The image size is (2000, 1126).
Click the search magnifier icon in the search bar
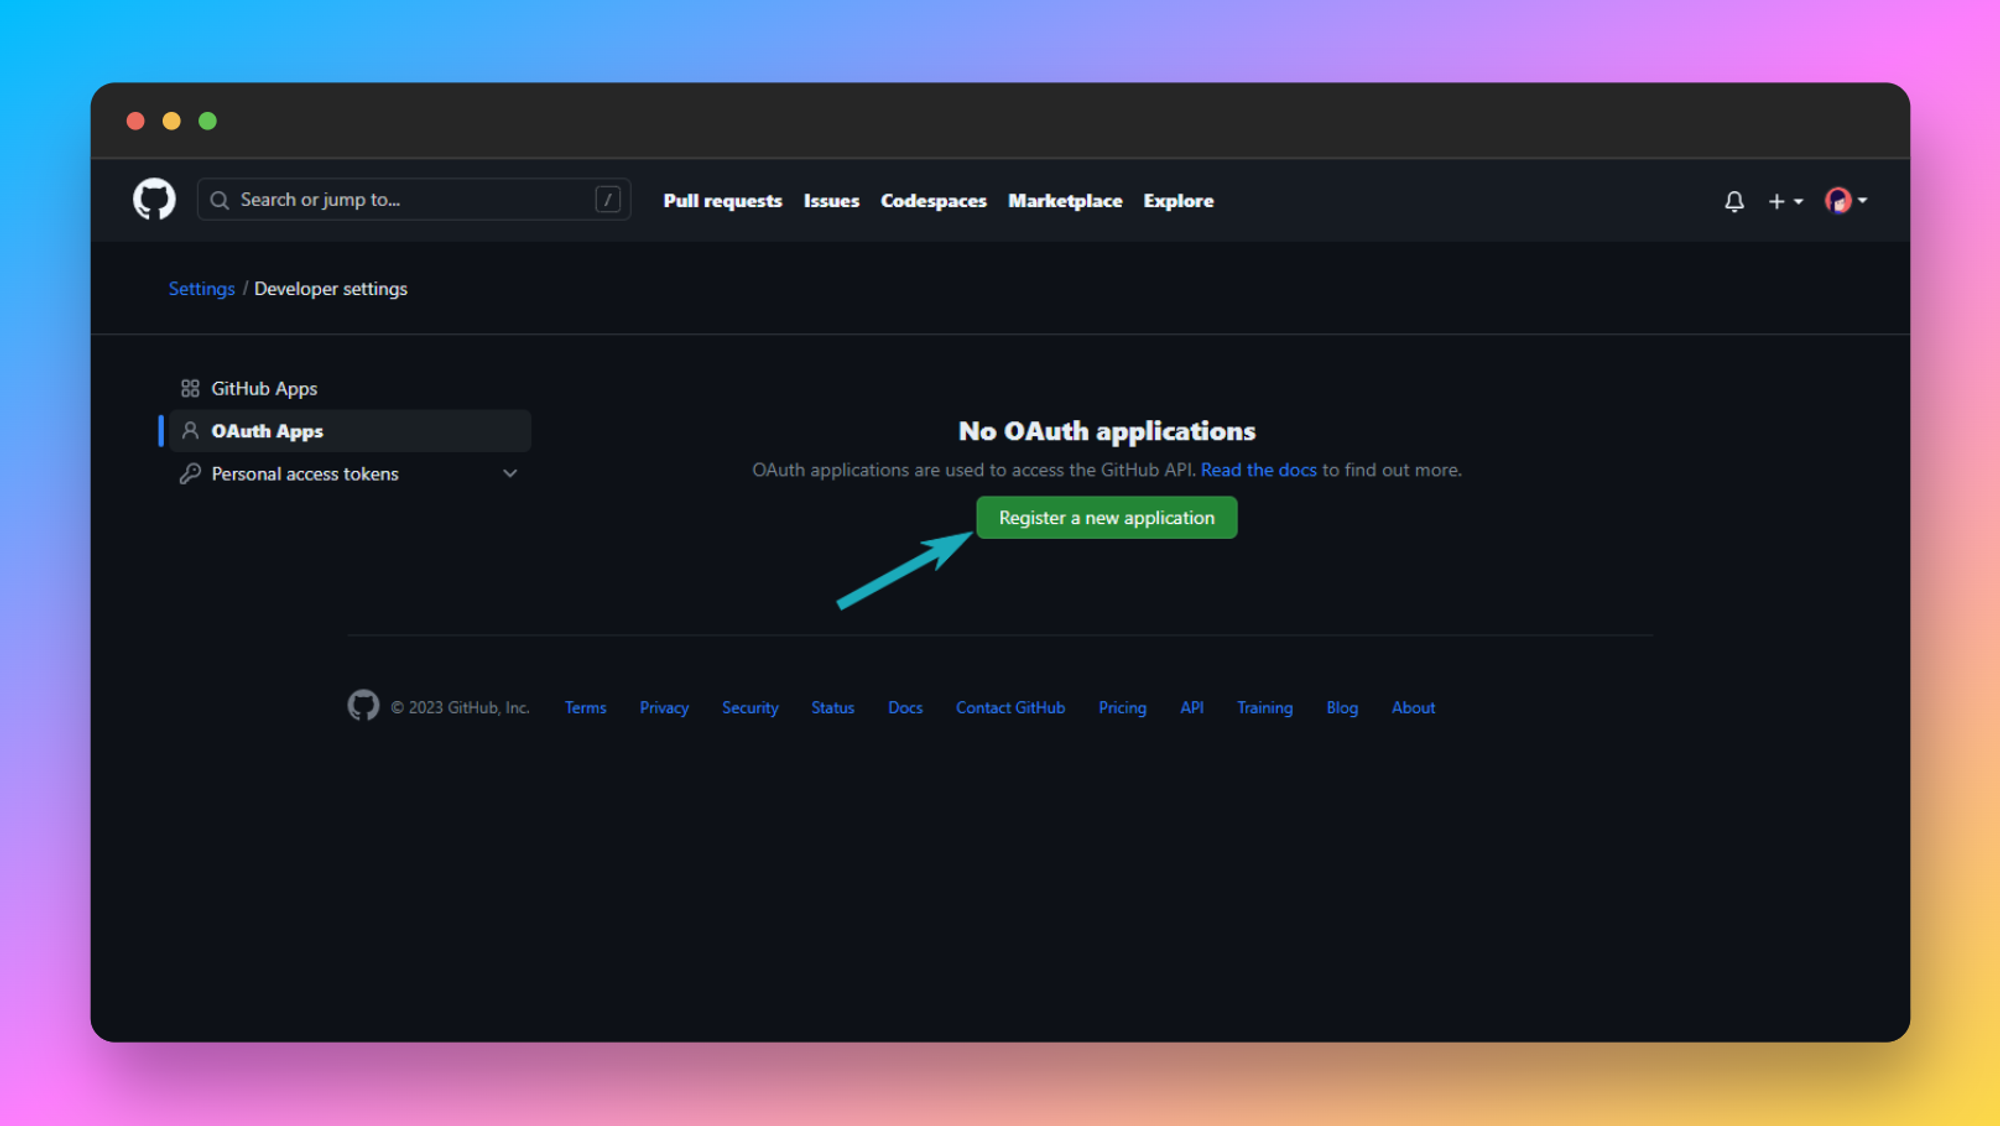tap(219, 199)
